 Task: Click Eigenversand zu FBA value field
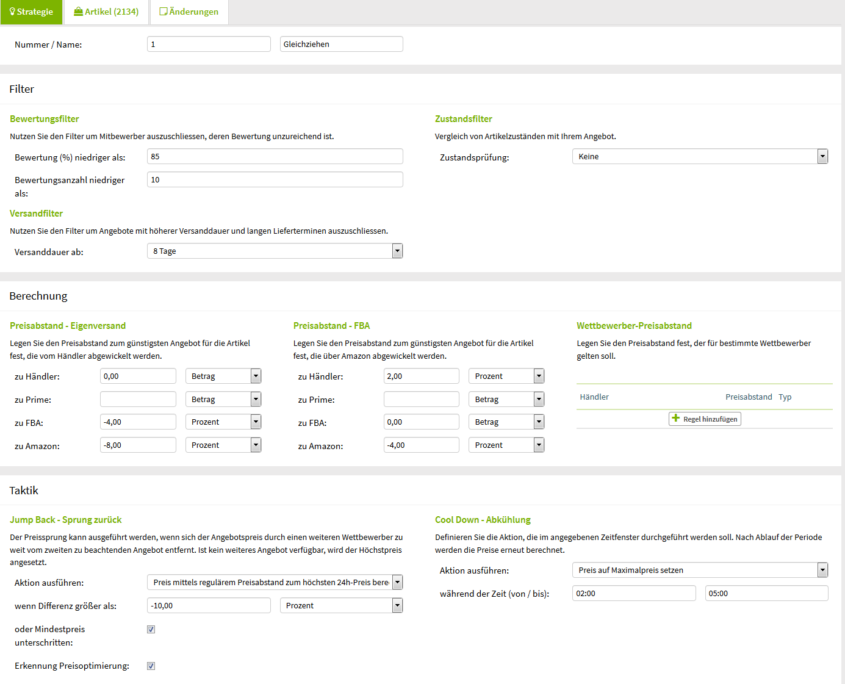tap(138, 422)
